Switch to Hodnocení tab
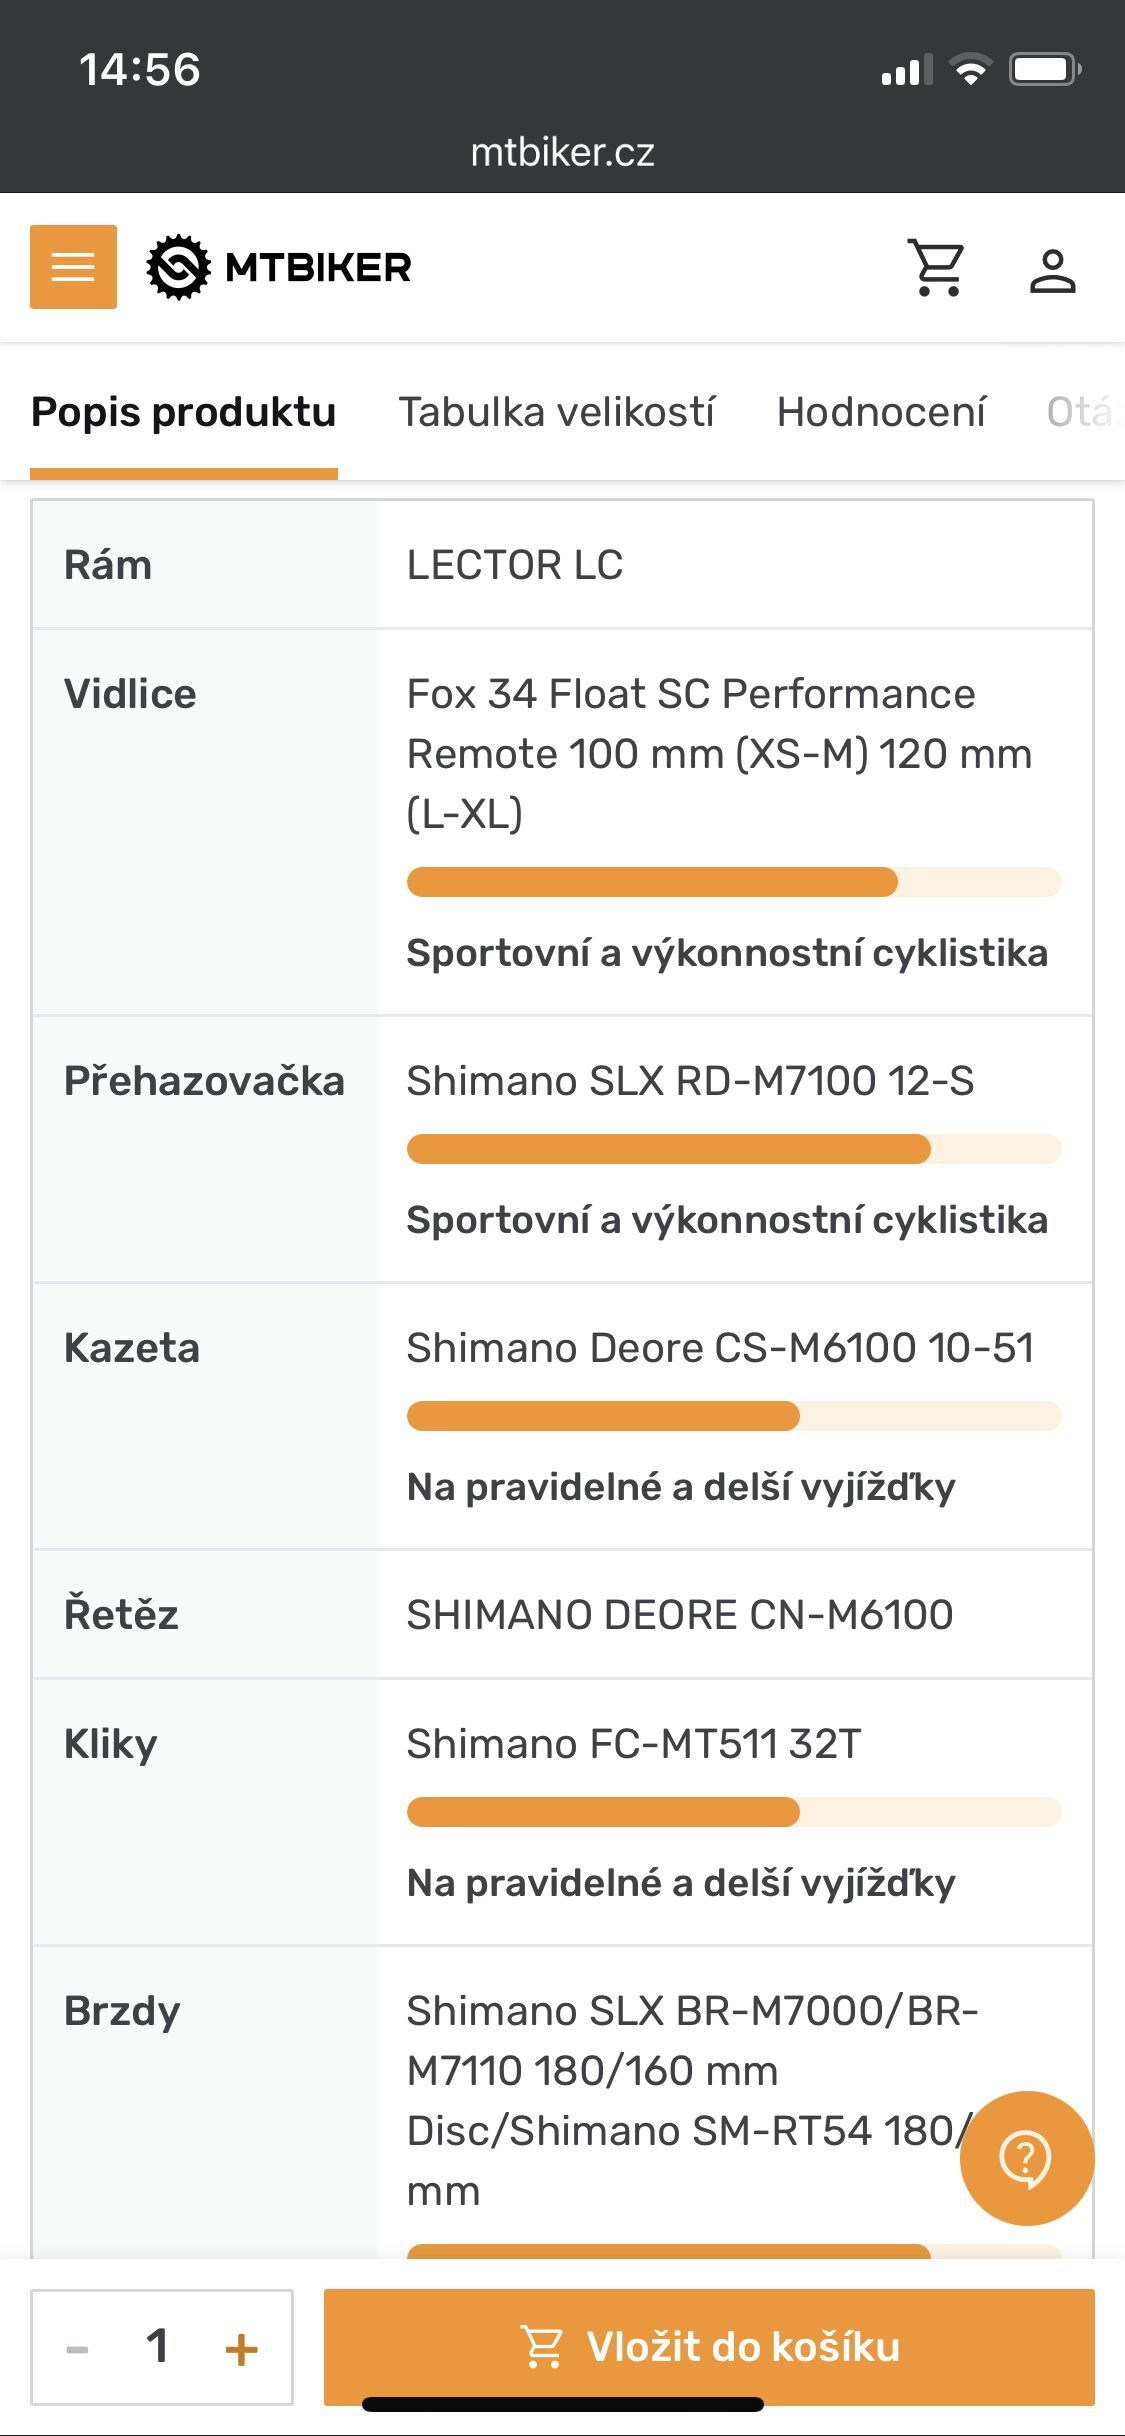The image size is (1125, 2436). pyautogui.click(x=881, y=412)
